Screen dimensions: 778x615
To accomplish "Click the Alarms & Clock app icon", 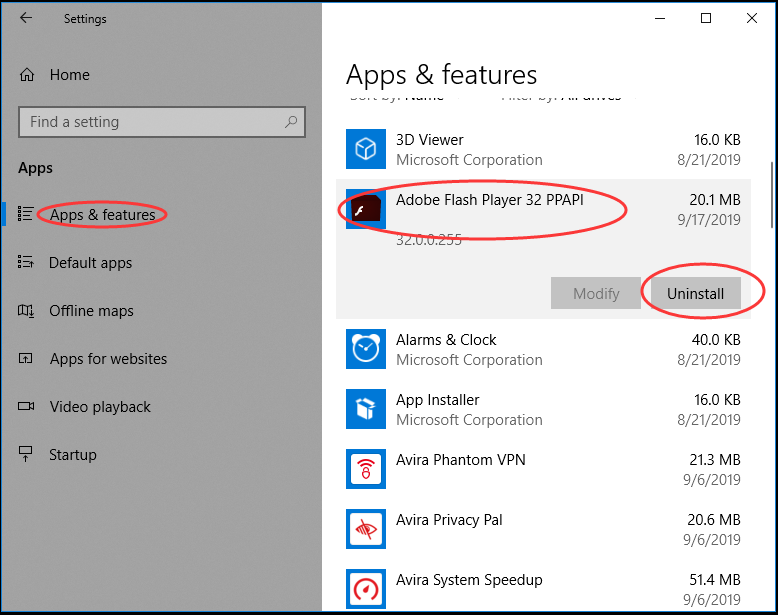I will pyautogui.click(x=366, y=349).
